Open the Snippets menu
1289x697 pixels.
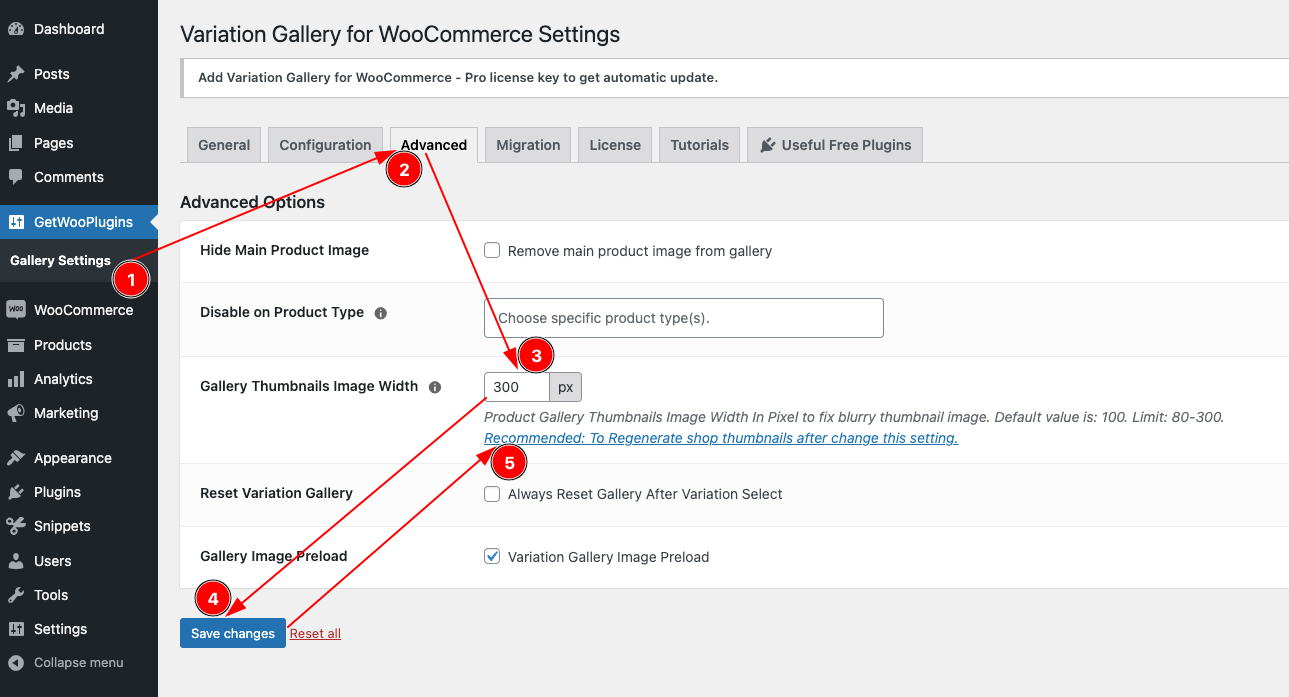click(x=79, y=526)
